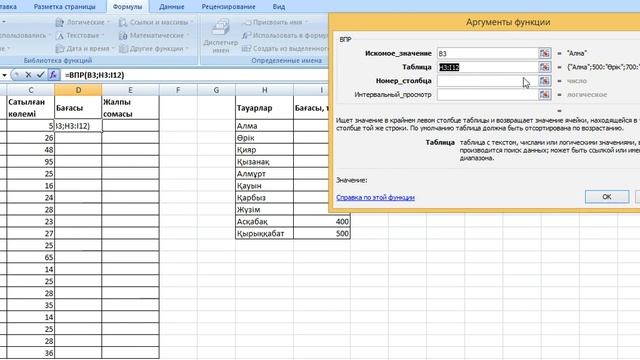Open Справка по этой функции link
Screen dimensions: 640x360
(x=376, y=198)
